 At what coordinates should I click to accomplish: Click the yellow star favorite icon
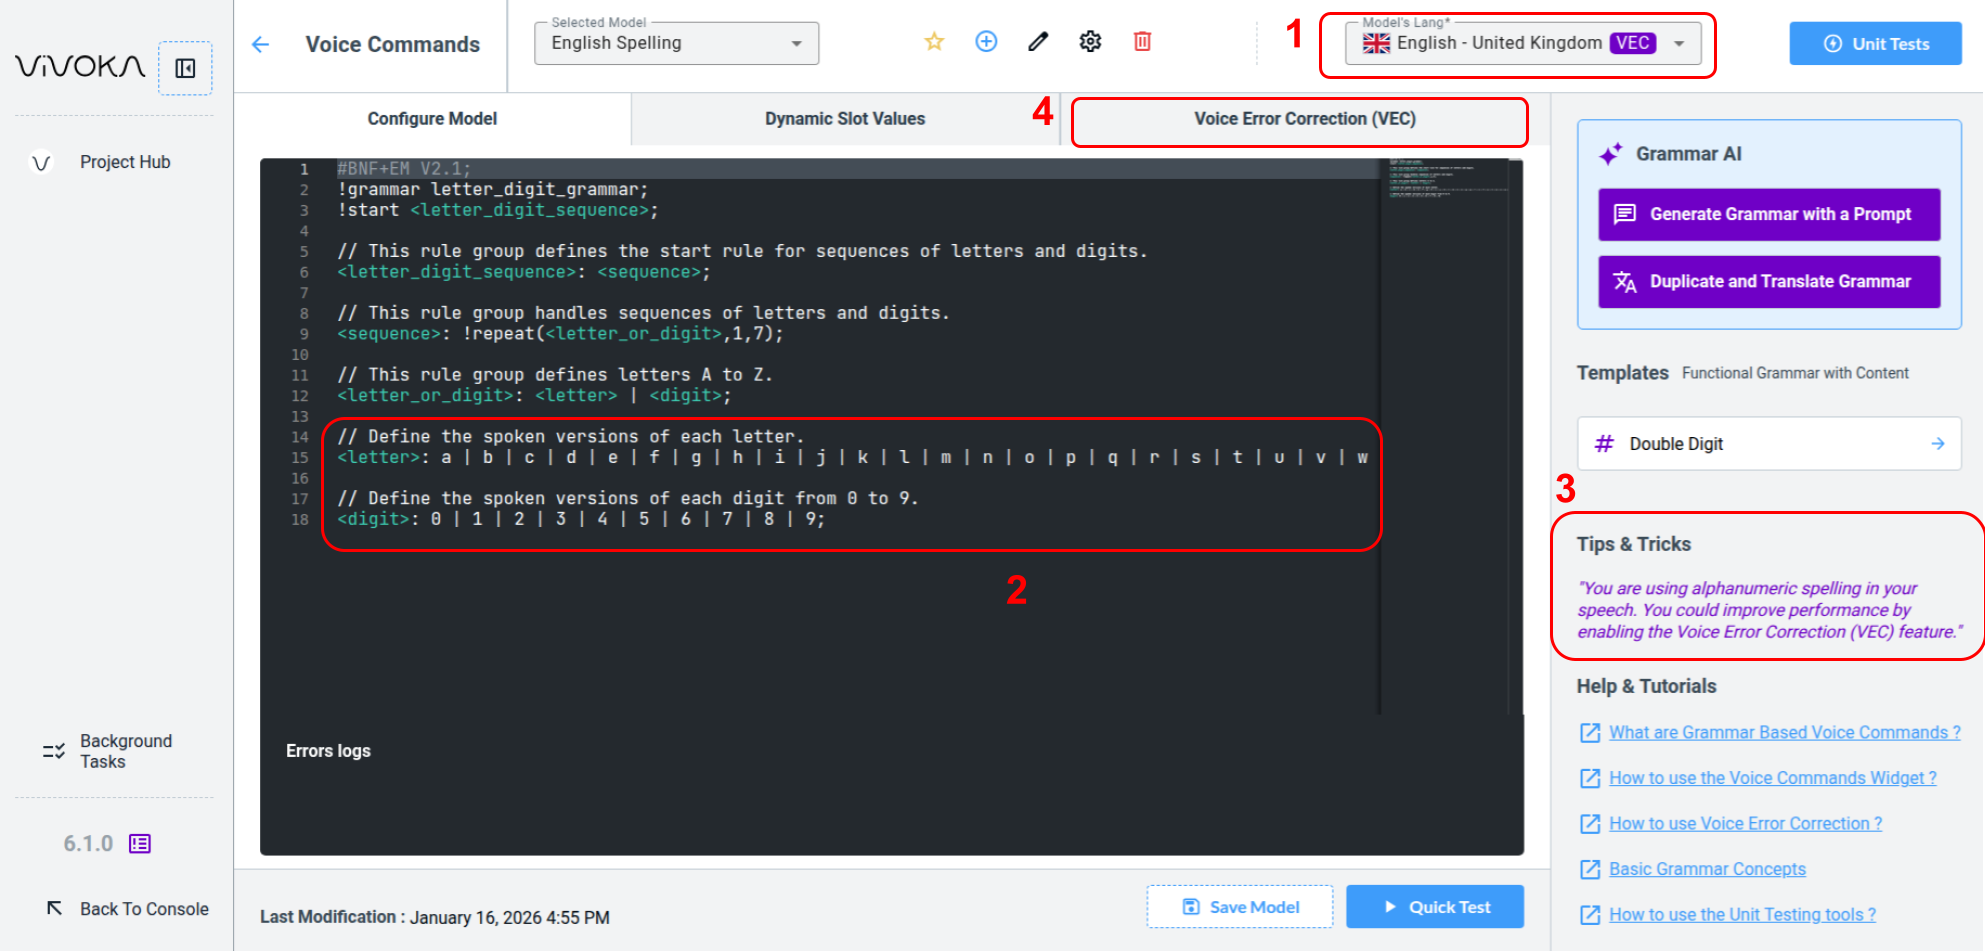pyautogui.click(x=934, y=42)
